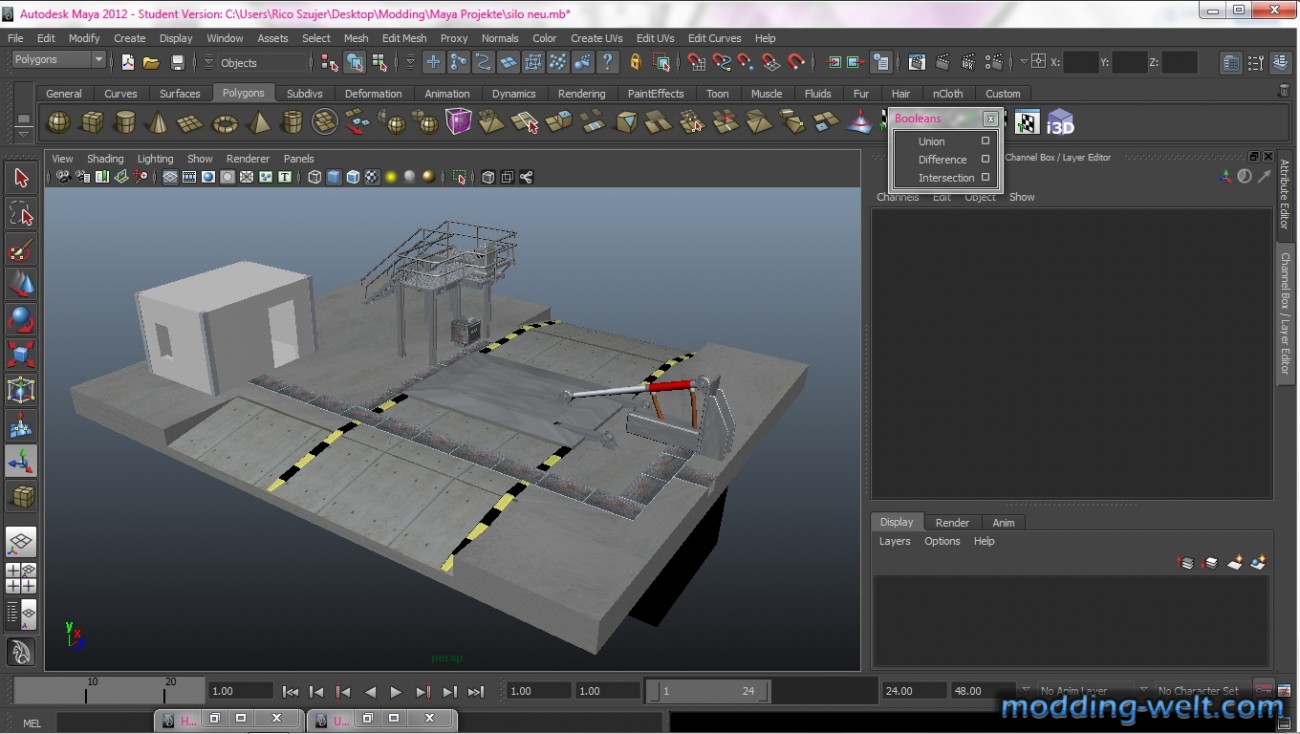Pick the Move tool in toolbox
The height and width of the screenshot is (734, 1300).
click(21, 284)
